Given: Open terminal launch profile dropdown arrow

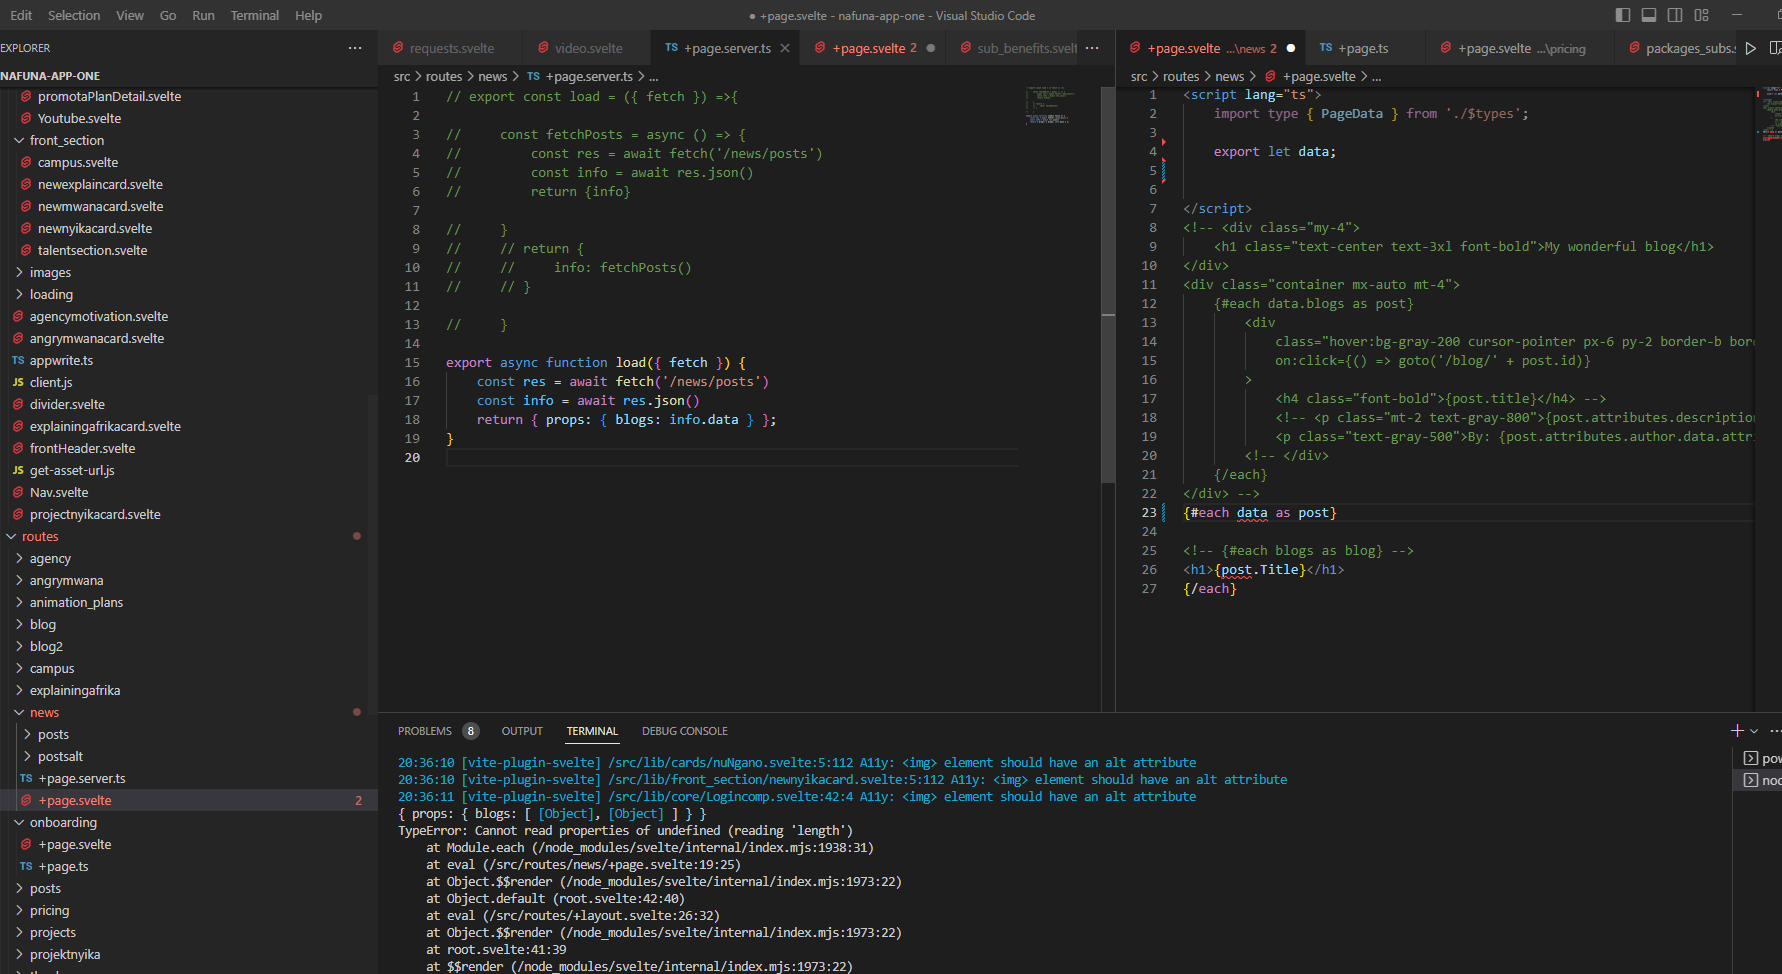Looking at the screenshot, I should (x=1754, y=731).
